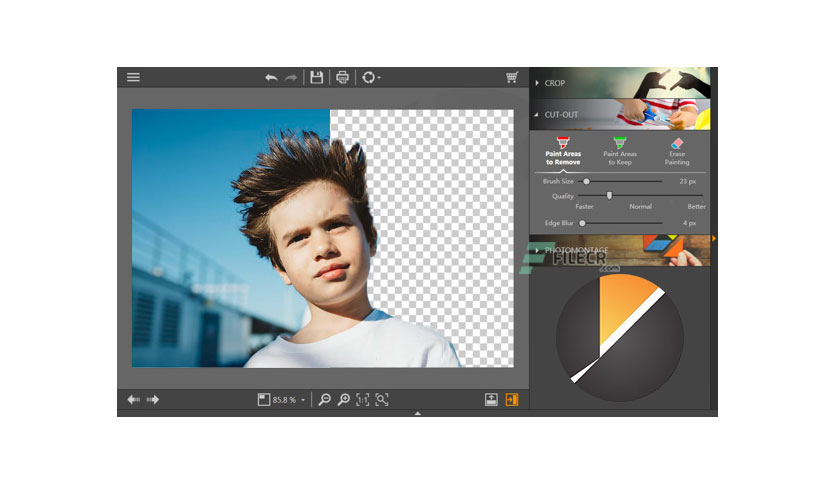
Task: Expand the bottom panel with the up triangle
Action: click(x=417, y=413)
